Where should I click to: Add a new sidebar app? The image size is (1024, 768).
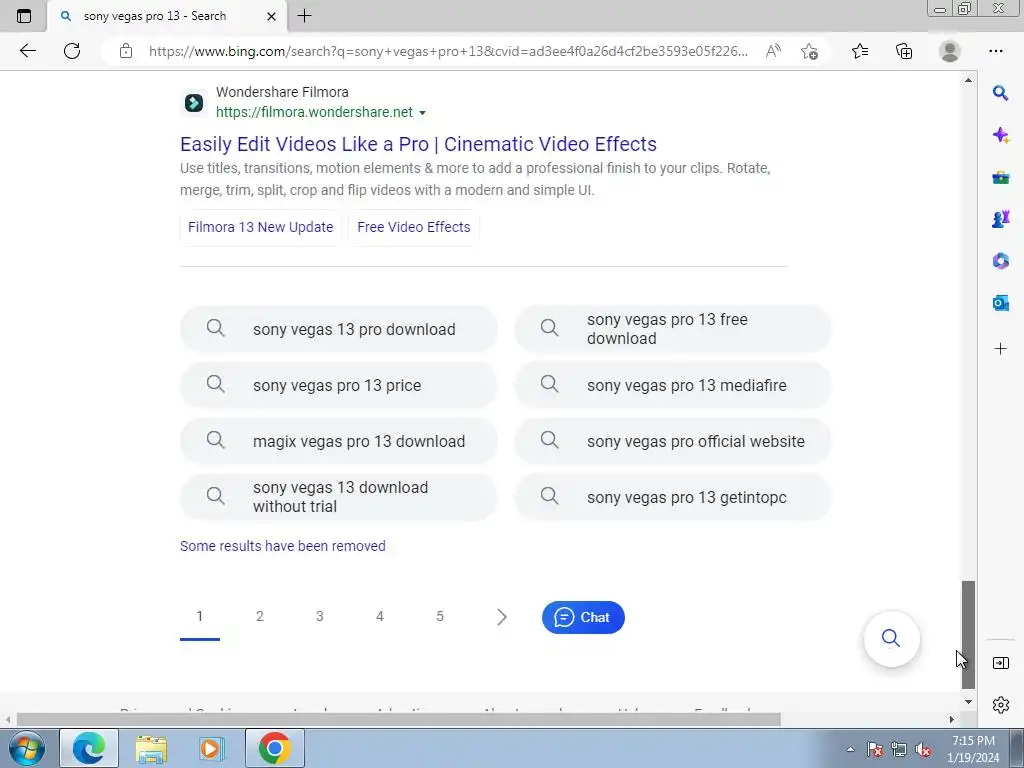point(1000,349)
